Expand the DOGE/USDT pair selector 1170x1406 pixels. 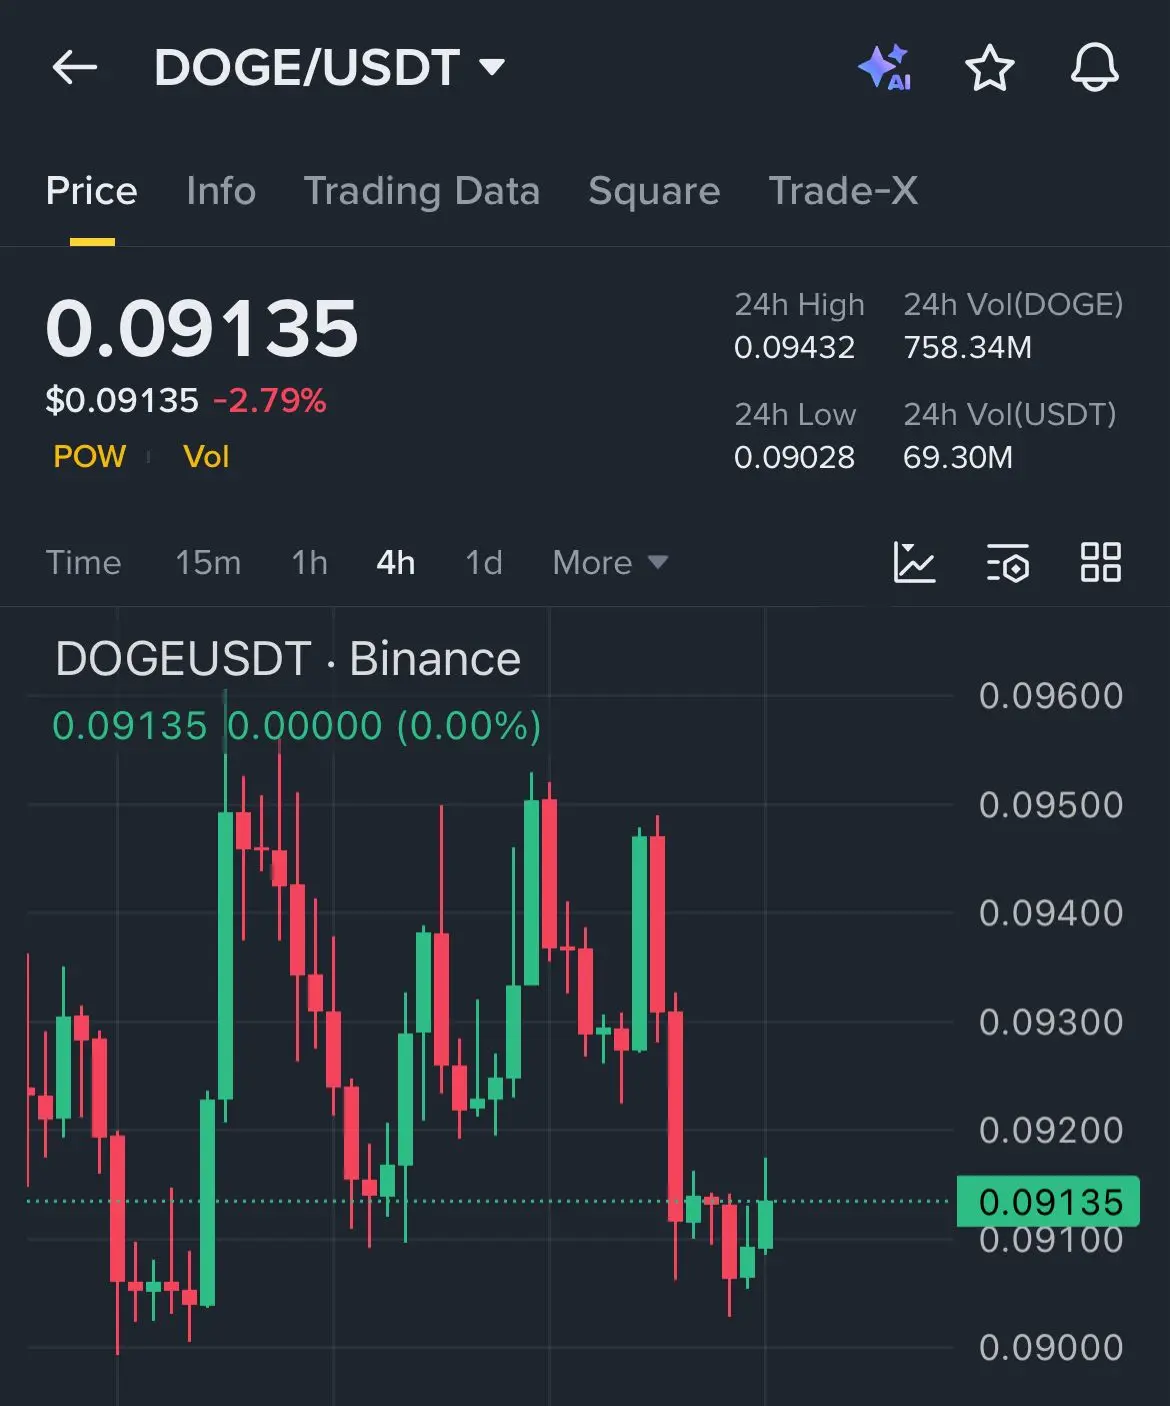(330, 68)
